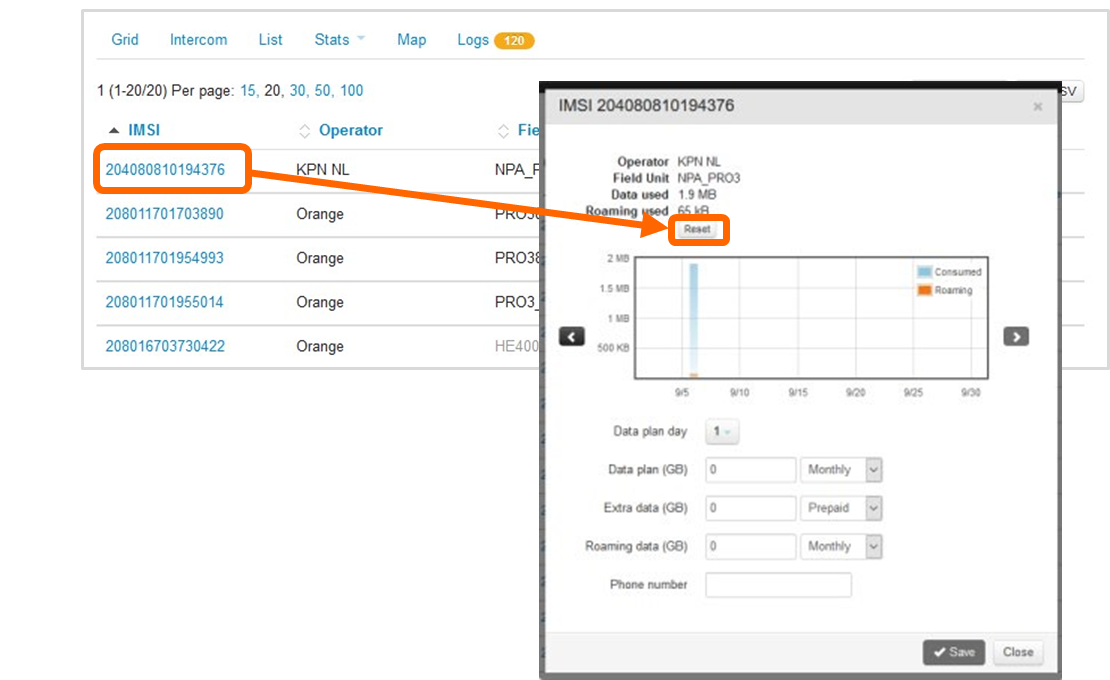This screenshot has width=1110, height=680.
Task: Click the previous chart arrow button
Action: [x=571, y=337]
